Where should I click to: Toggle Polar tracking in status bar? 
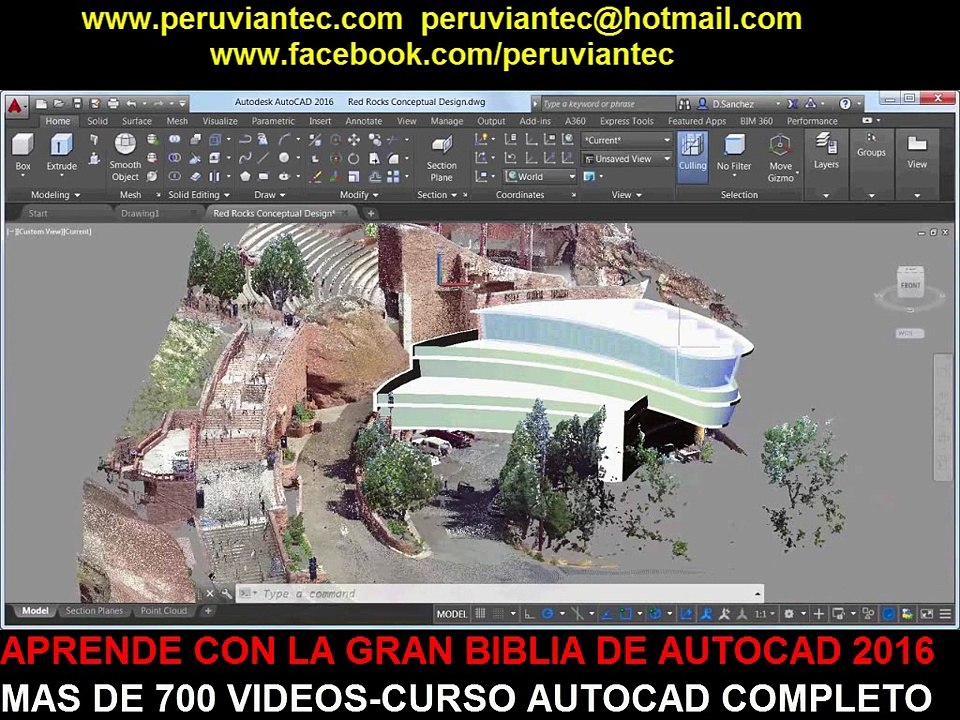click(x=547, y=613)
